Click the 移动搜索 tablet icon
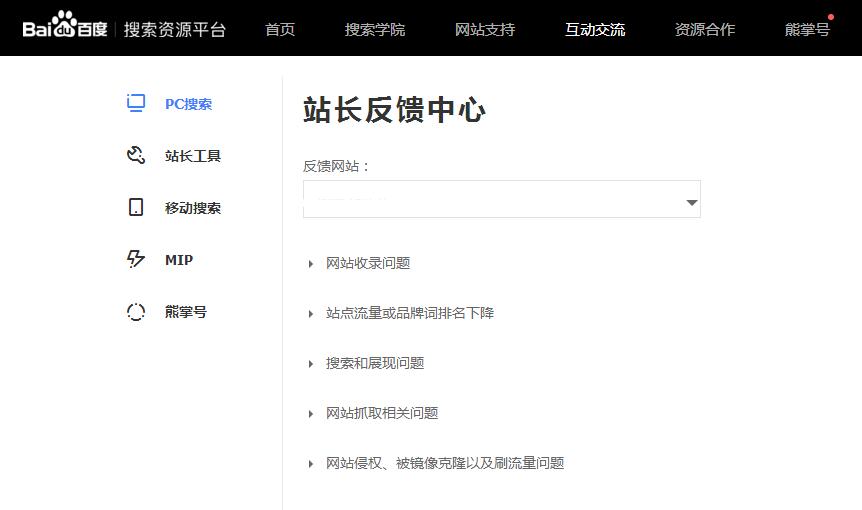This screenshot has height=510, width=862. pyautogui.click(x=136, y=208)
